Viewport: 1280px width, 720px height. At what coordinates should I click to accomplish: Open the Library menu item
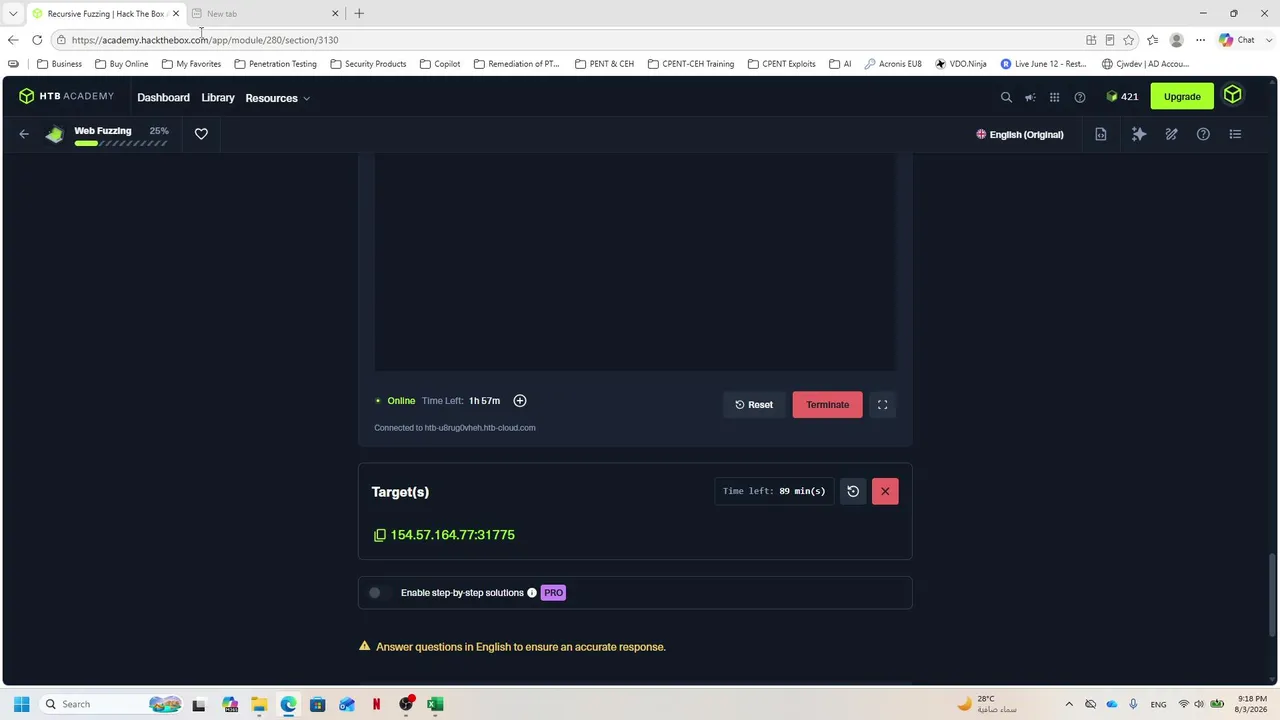(217, 98)
